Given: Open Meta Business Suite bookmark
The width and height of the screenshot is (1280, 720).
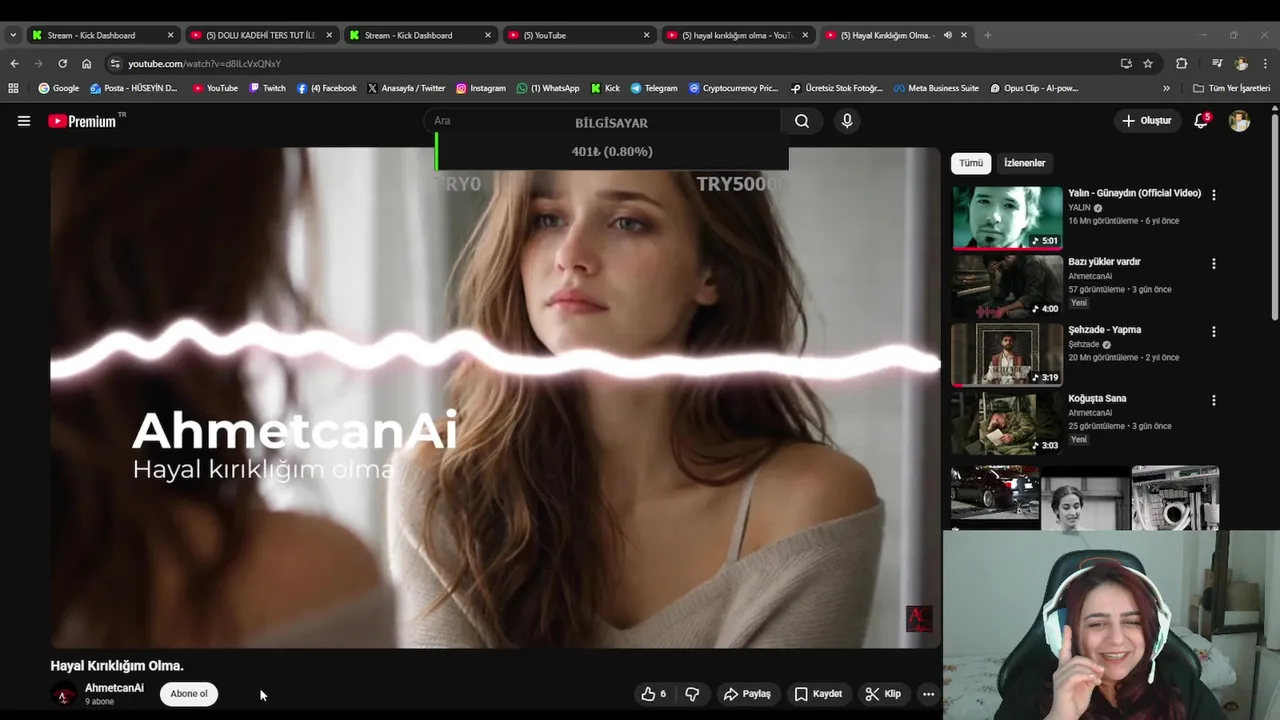Looking at the screenshot, I should (936, 88).
